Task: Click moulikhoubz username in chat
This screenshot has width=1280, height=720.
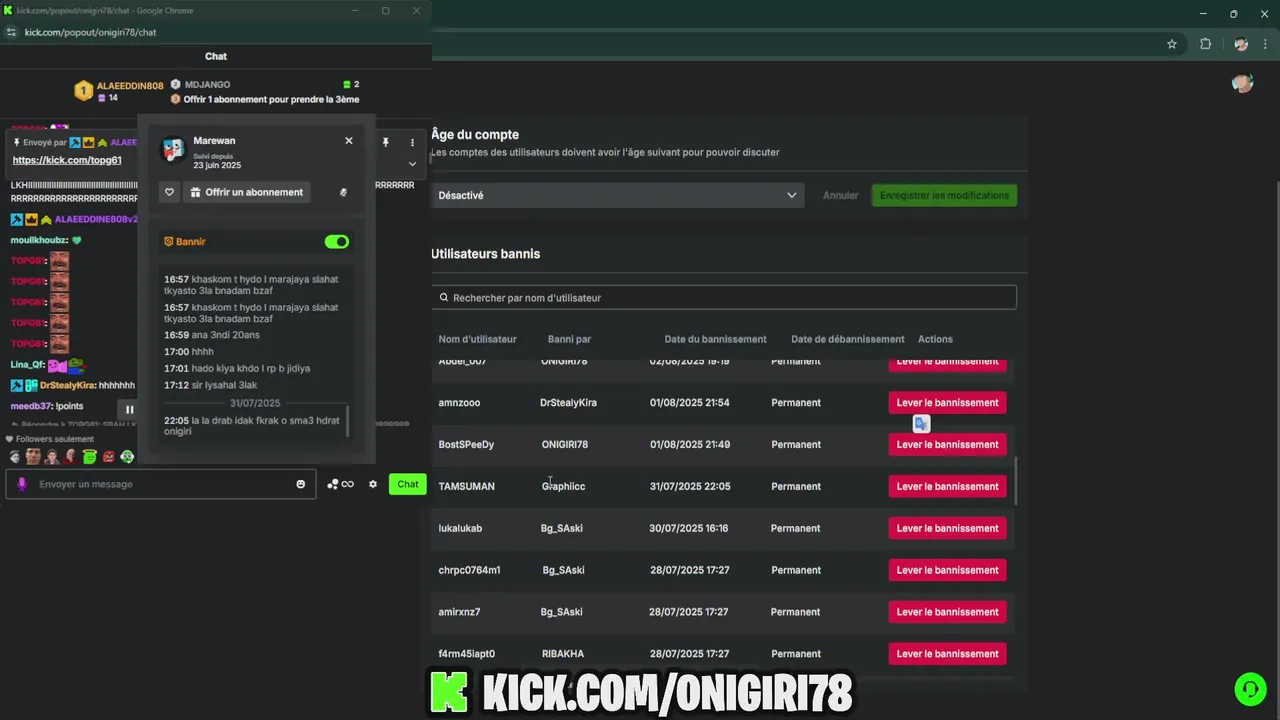Action: pyautogui.click(x=39, y=240)
